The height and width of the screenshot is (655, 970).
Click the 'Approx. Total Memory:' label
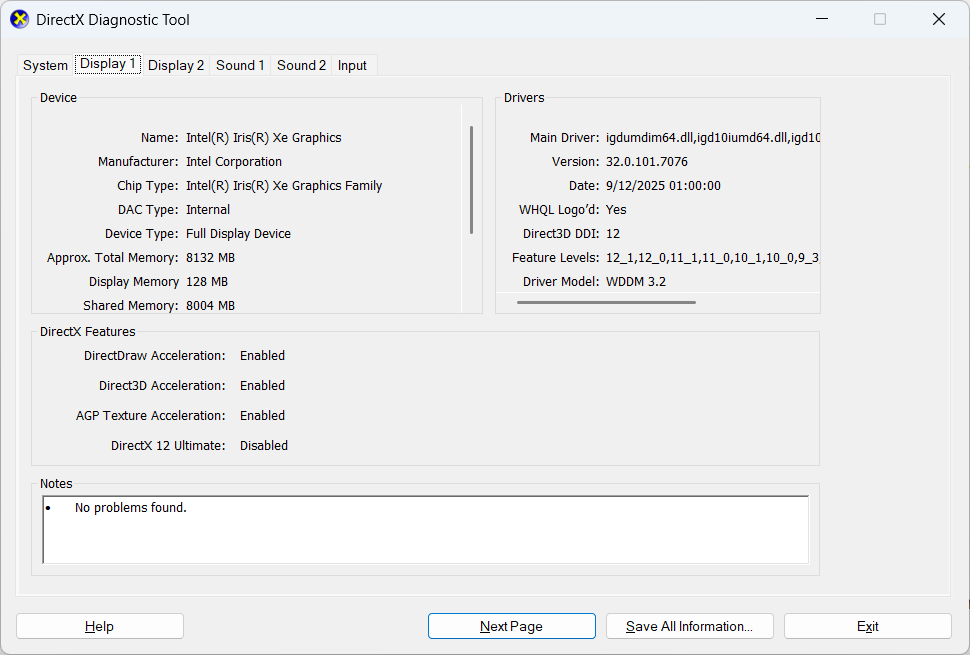[x=113, y=257]
